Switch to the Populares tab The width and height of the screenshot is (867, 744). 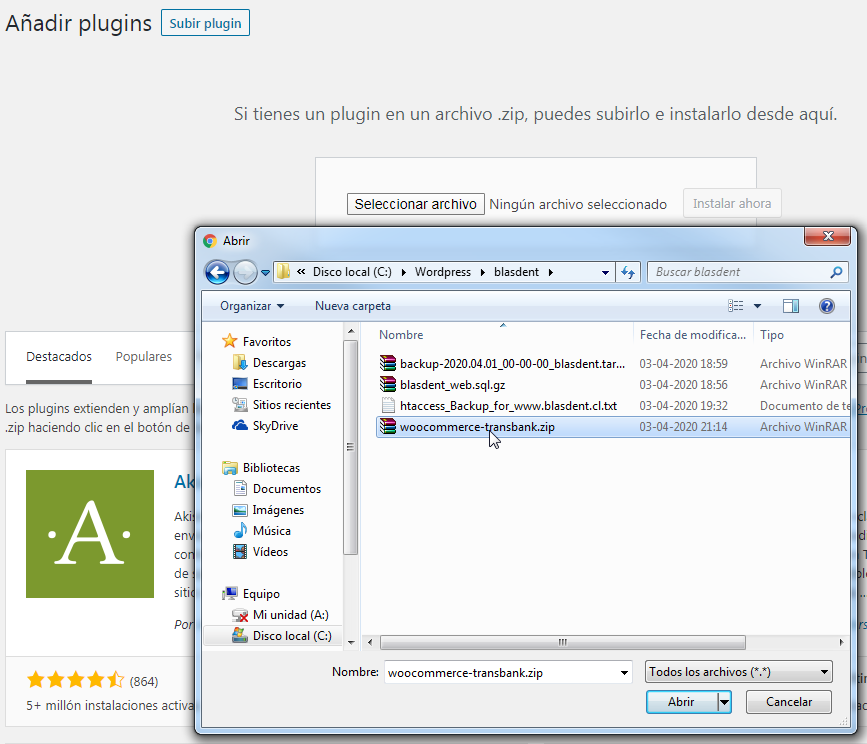coord(143,357)
